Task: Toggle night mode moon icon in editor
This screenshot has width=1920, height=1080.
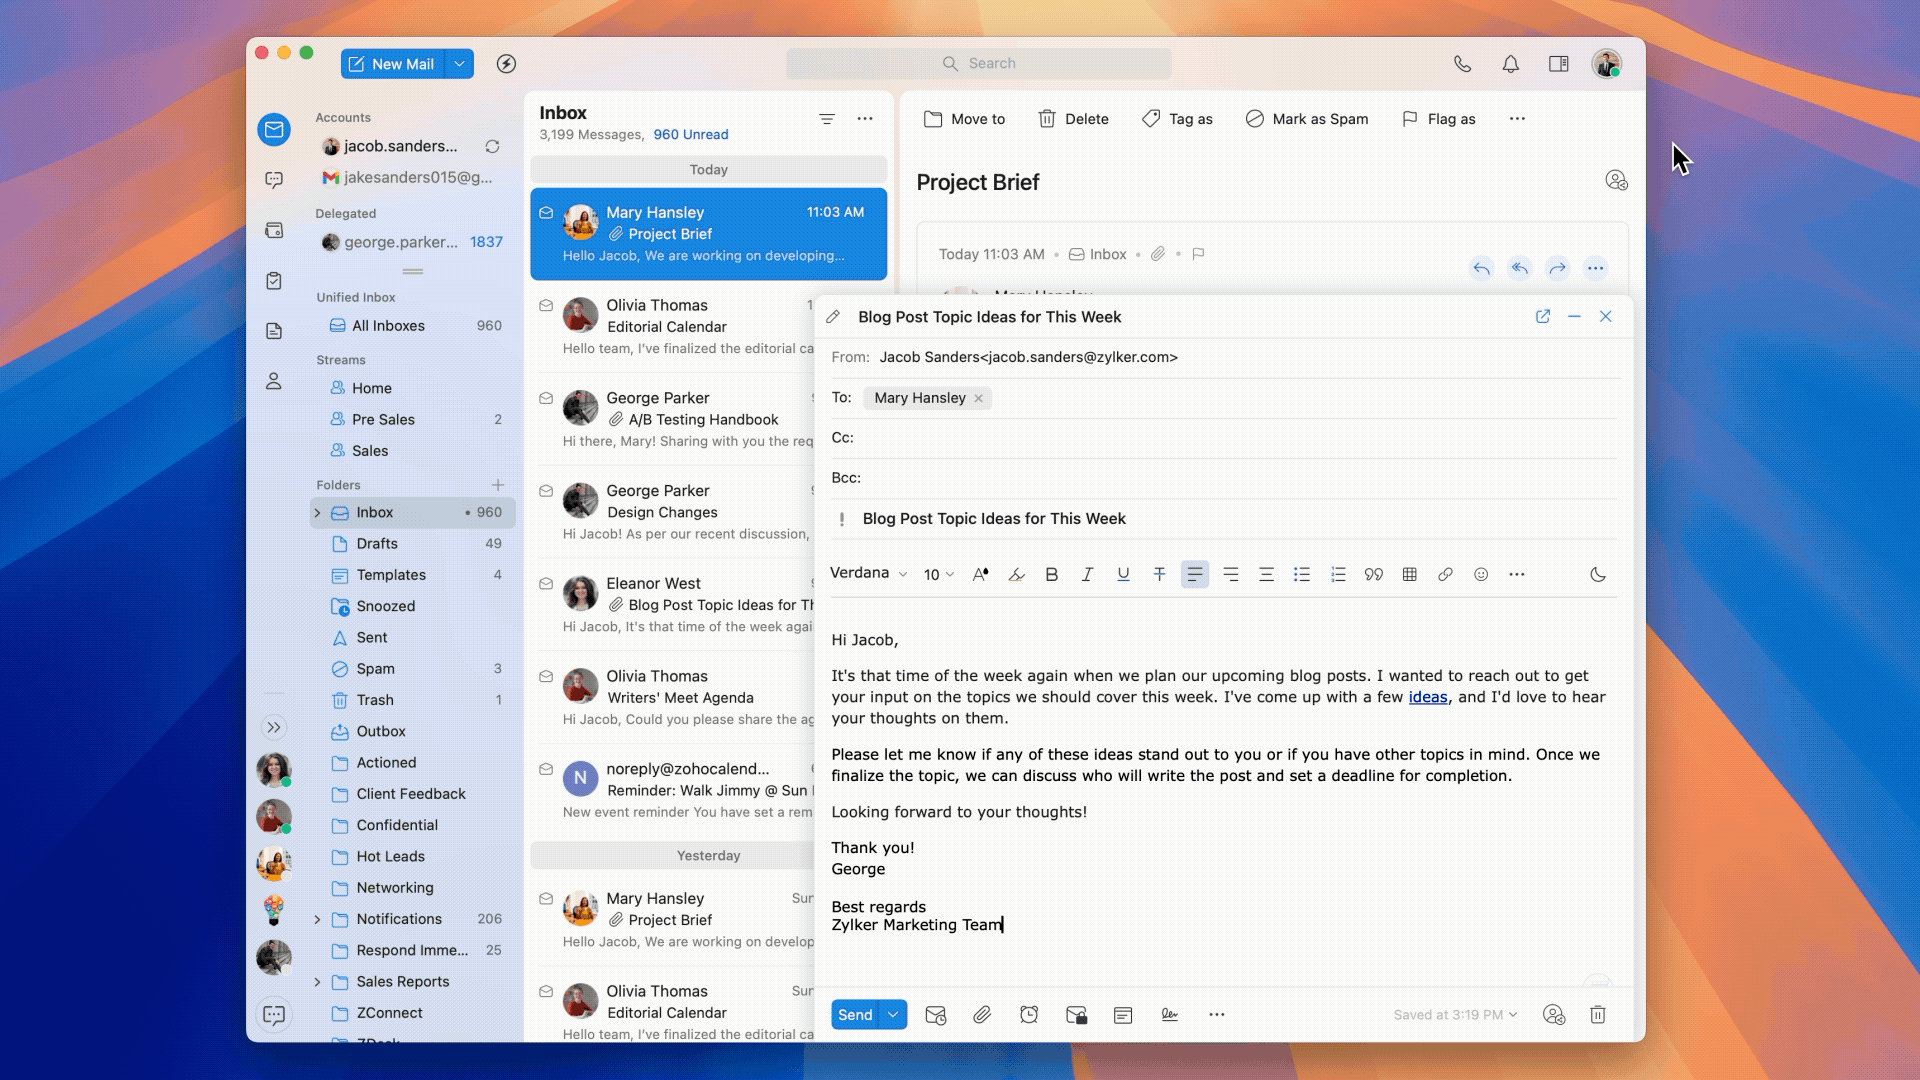Action: (1598, 574)
